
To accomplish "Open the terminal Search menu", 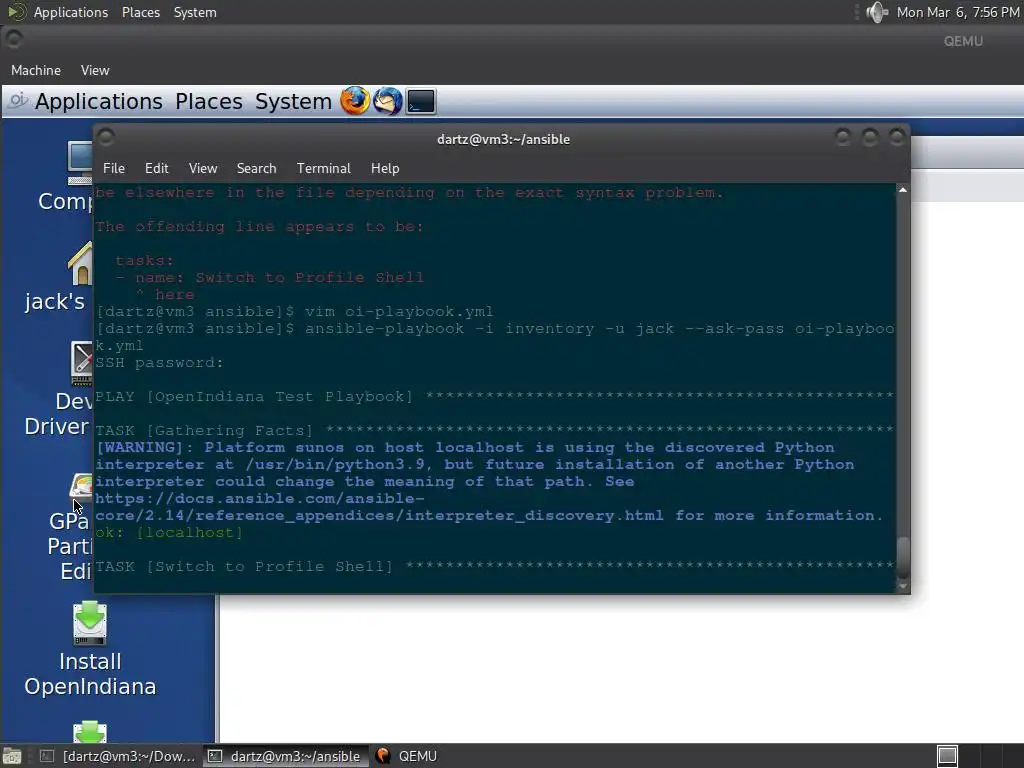I will [257, 168].
